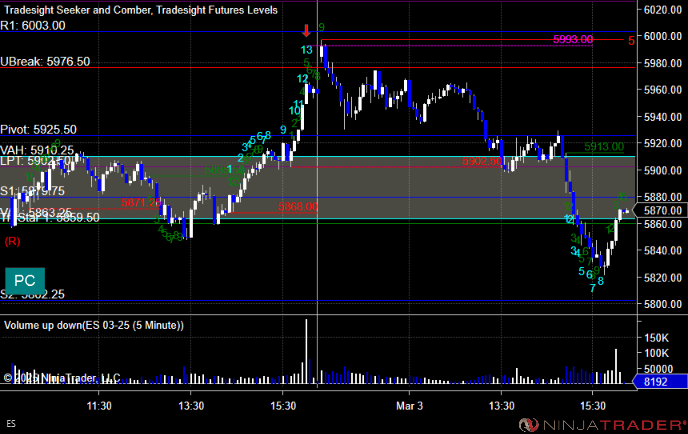Viewport: 688px width, 434px height.
Task: Click the 6020.00 price axis label
Action: (x=663, y=10)
